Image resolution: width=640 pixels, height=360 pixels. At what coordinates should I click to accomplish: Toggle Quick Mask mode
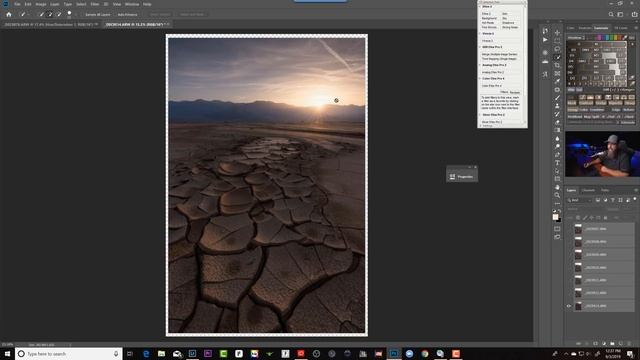pos(557,229)
